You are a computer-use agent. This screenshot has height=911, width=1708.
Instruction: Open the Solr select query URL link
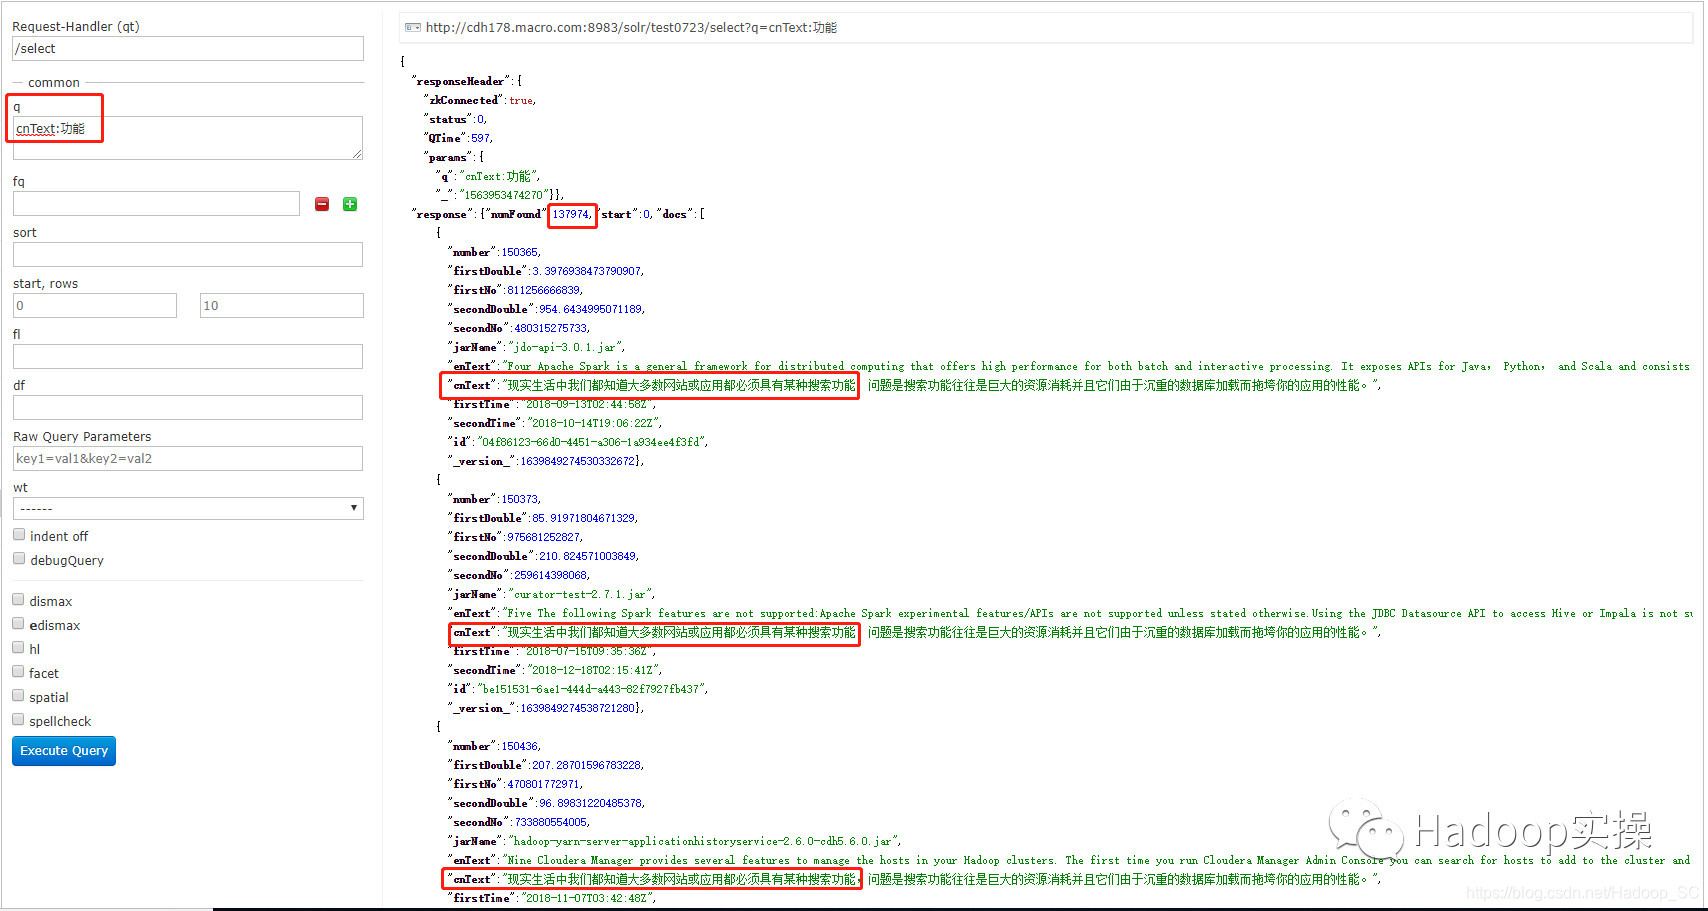631,28
